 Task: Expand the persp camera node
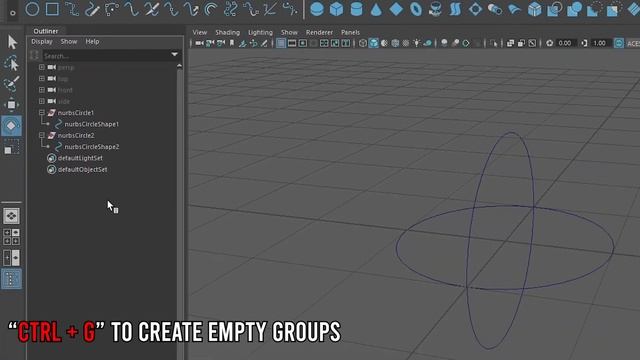coord(42,67)
